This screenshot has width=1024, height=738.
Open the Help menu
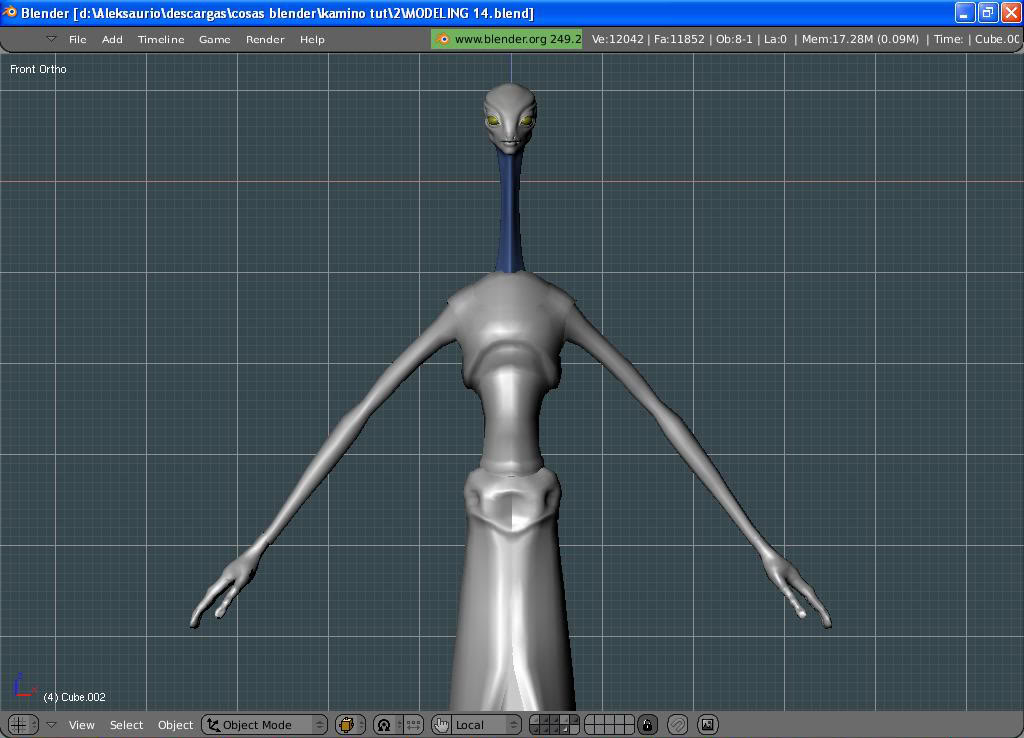[x=312, y=39]
